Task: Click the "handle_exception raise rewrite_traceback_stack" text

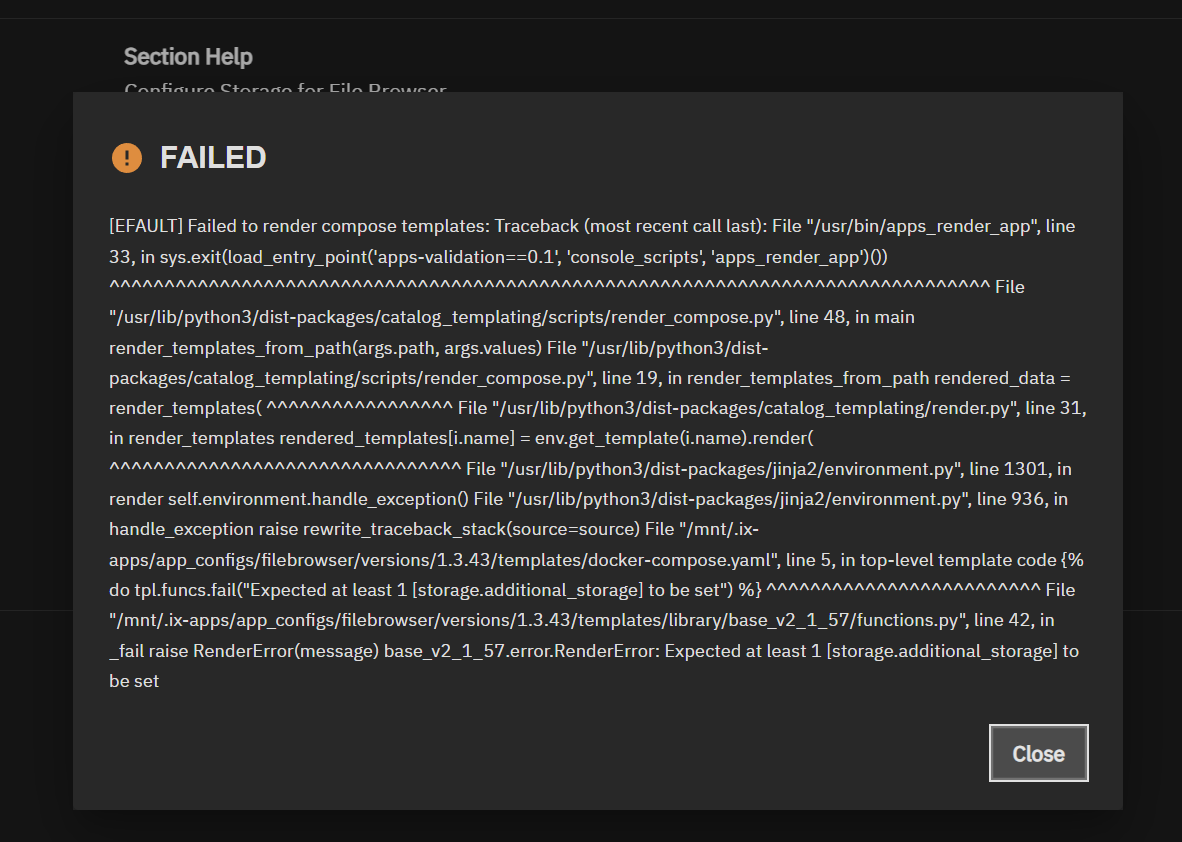Action: point(375,529)
